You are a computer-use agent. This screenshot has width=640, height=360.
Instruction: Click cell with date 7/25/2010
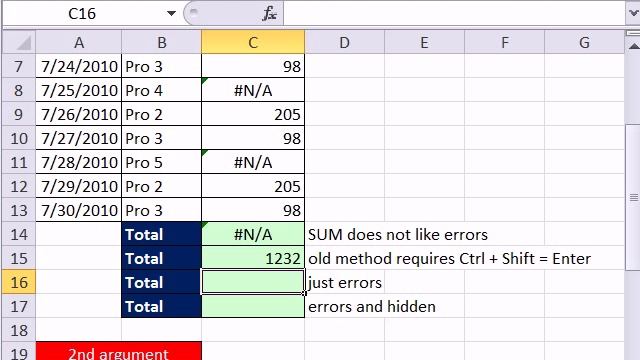click(79, 90)
